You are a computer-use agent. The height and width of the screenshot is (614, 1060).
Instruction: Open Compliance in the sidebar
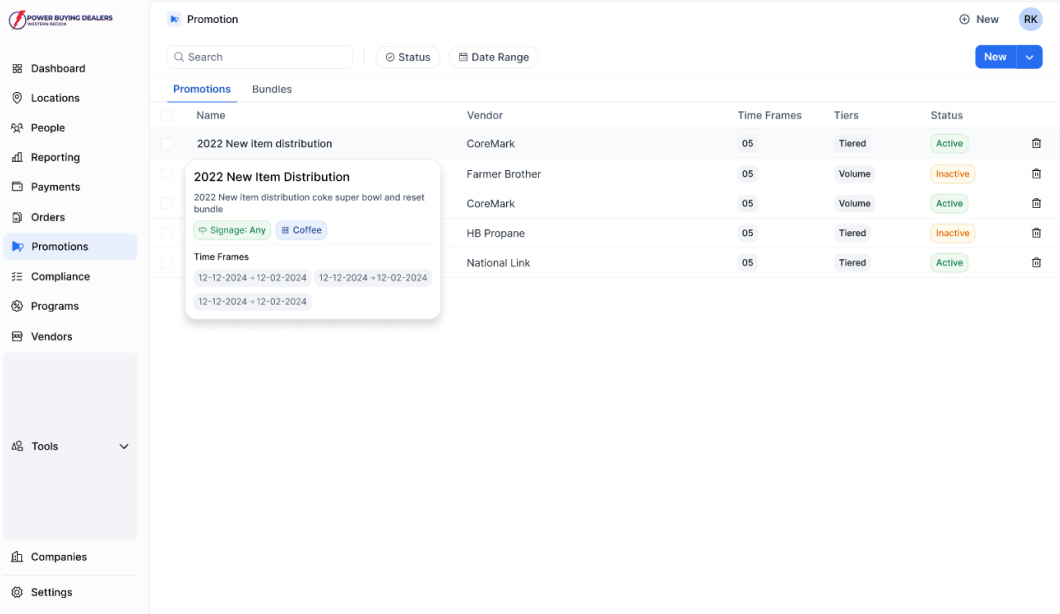pos(60,276)
